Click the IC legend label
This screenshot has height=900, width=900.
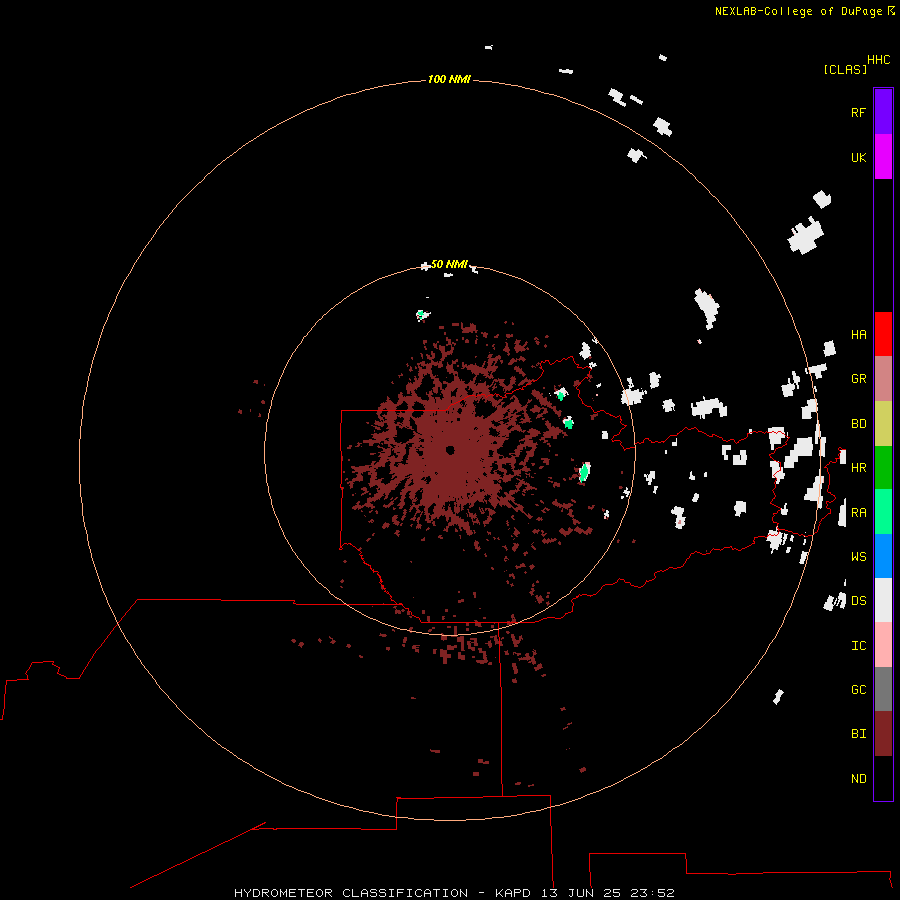click(x=858, y=646)
